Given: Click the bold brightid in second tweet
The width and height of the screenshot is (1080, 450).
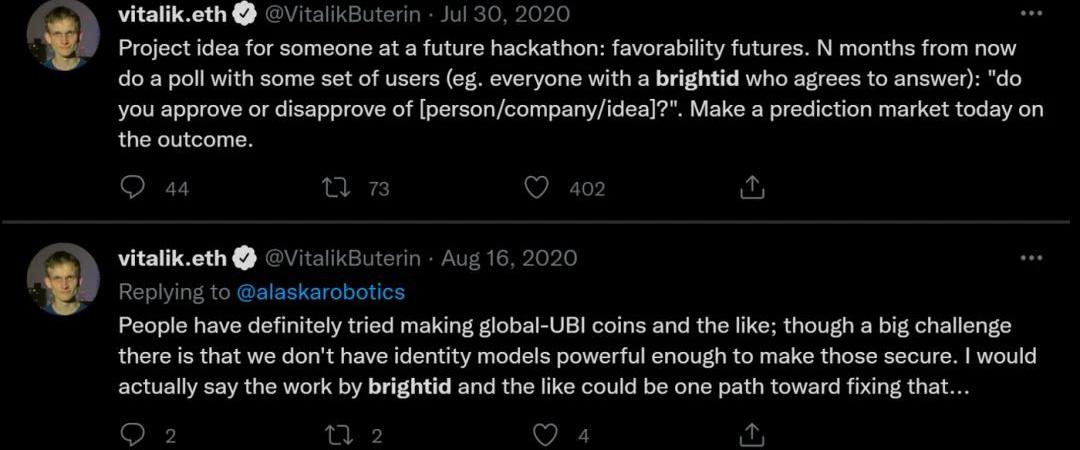Looking at the screenshot, I should [411, 387].
